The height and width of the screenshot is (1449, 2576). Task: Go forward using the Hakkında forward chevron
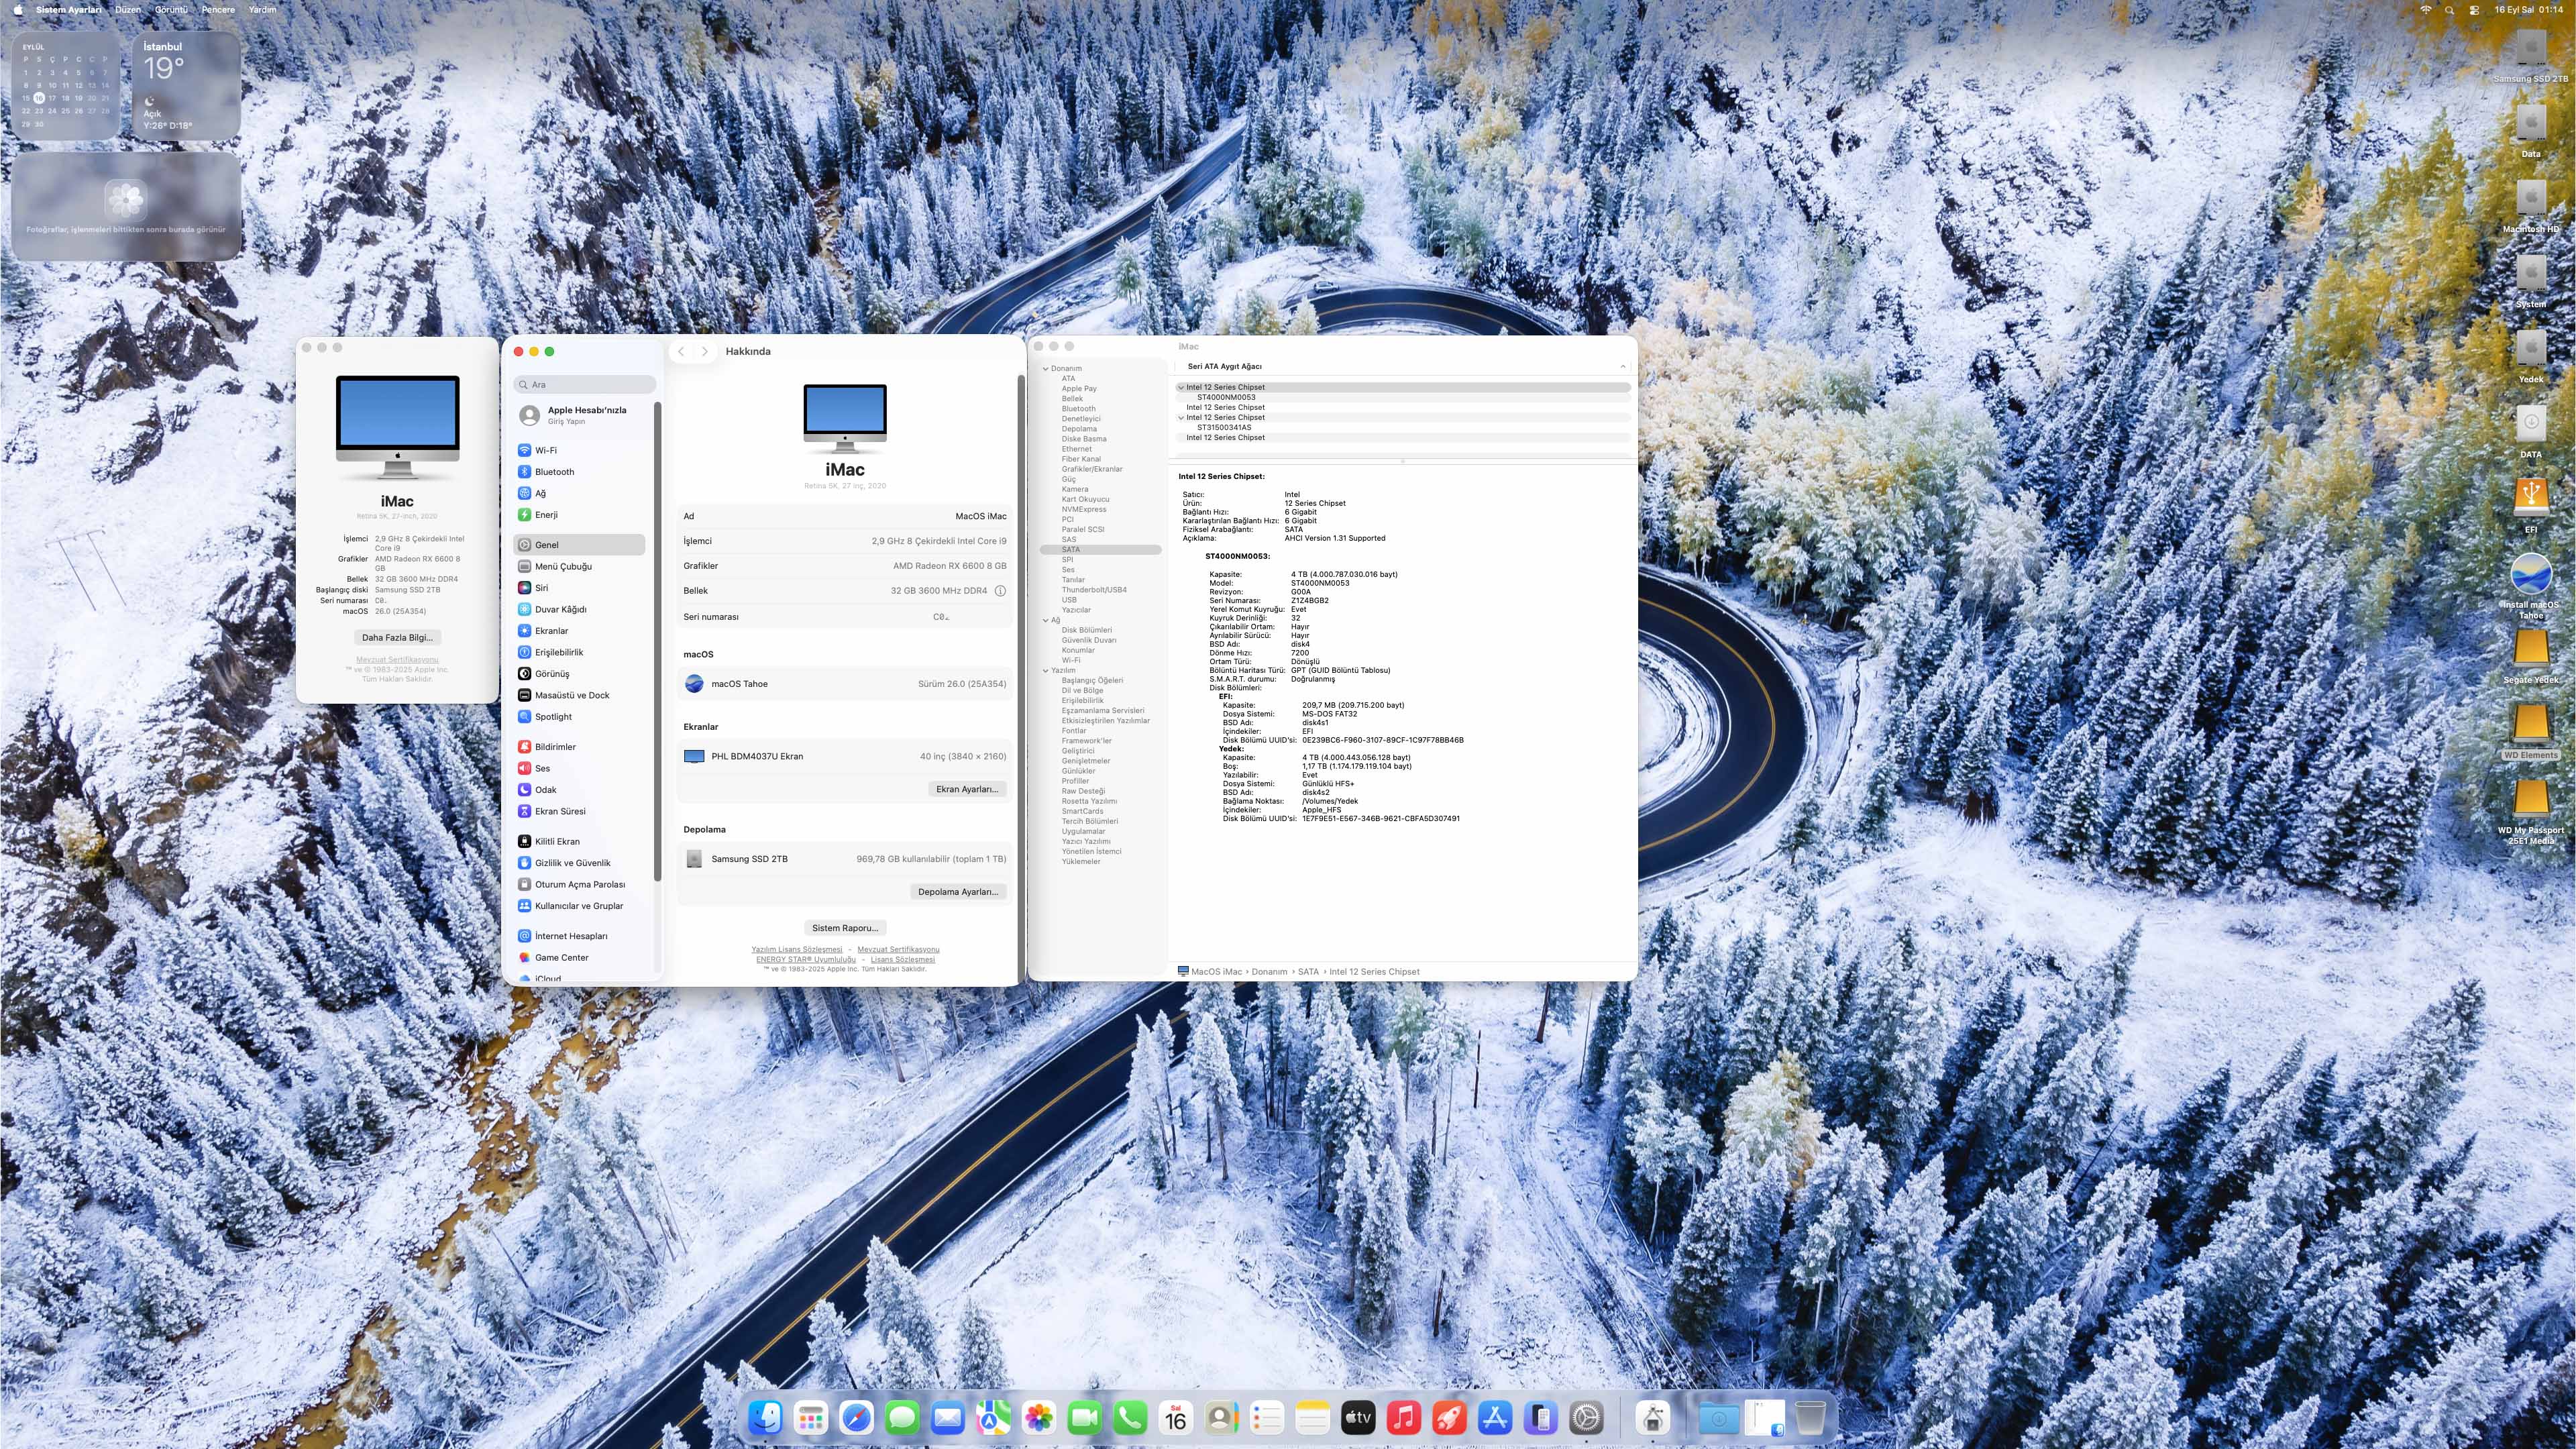705,351
